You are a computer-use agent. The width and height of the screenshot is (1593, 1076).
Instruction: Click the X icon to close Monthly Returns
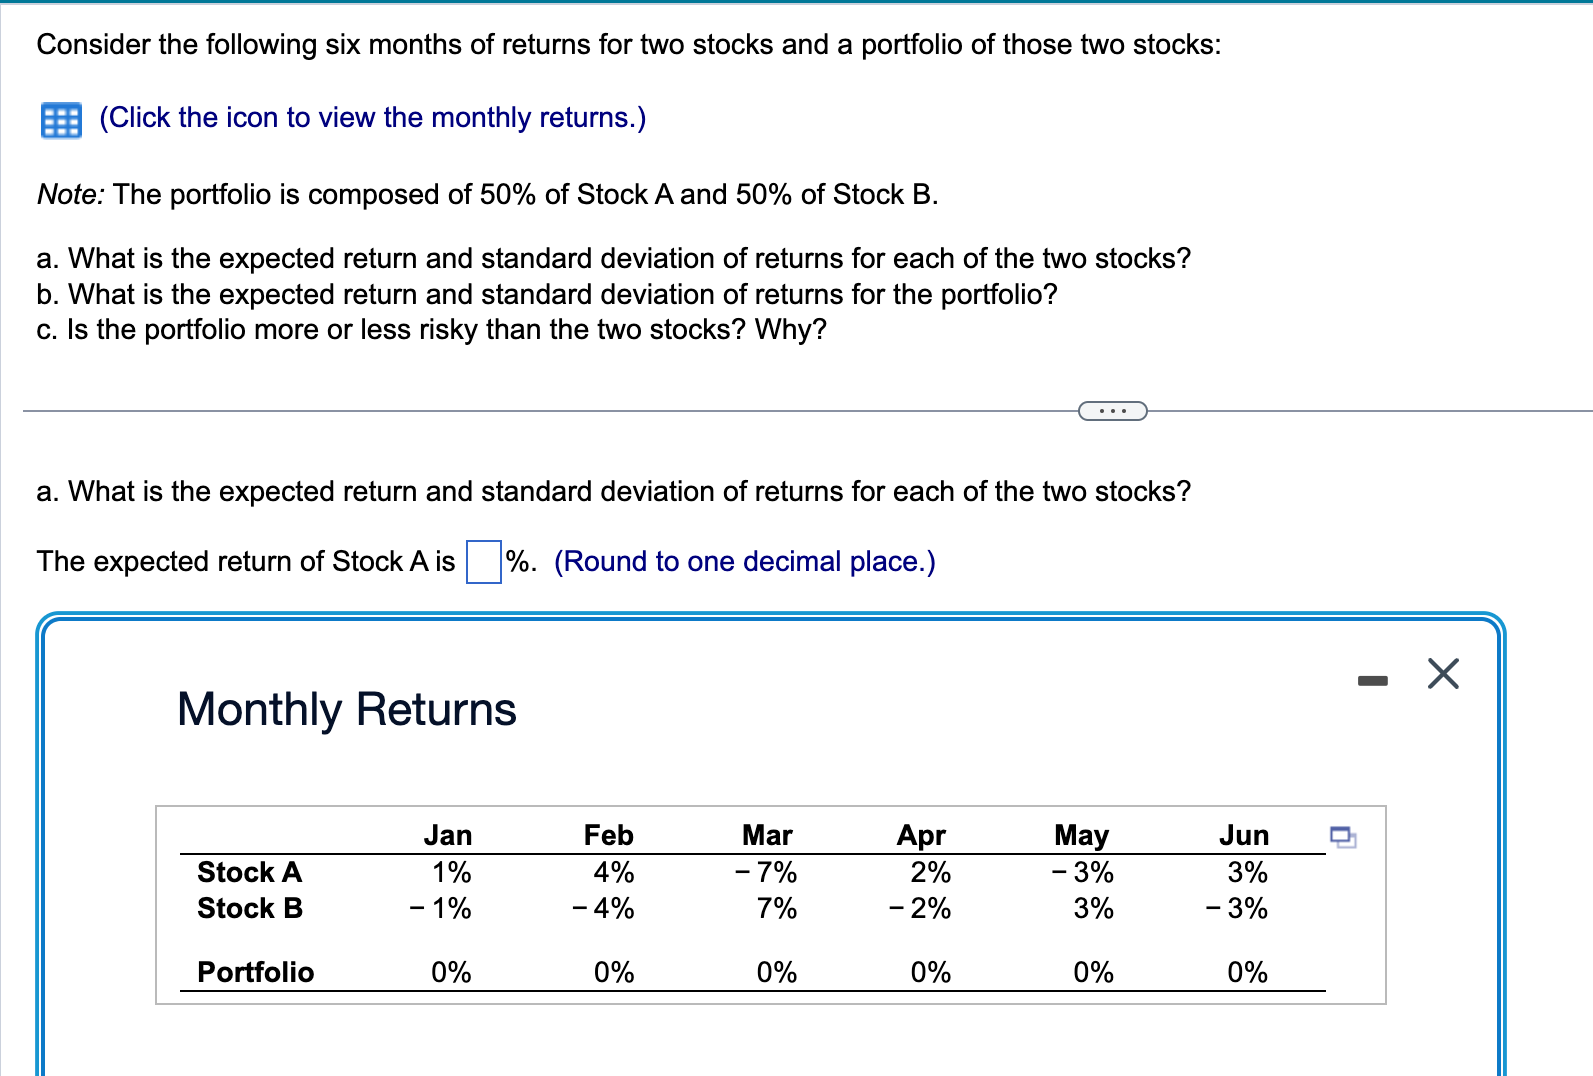coord(1441,674)
